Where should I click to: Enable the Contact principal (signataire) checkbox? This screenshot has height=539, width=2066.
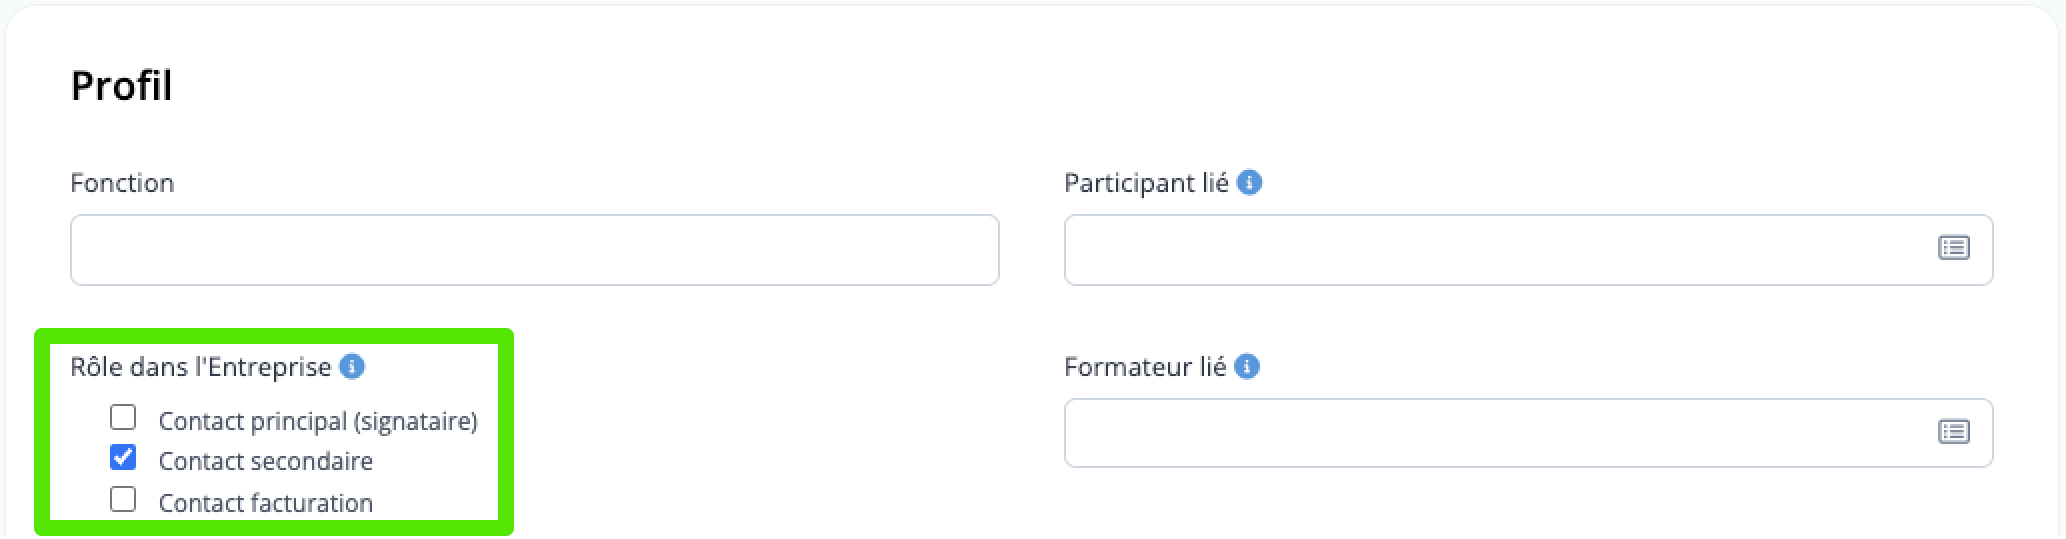click(x=123, y=417)
